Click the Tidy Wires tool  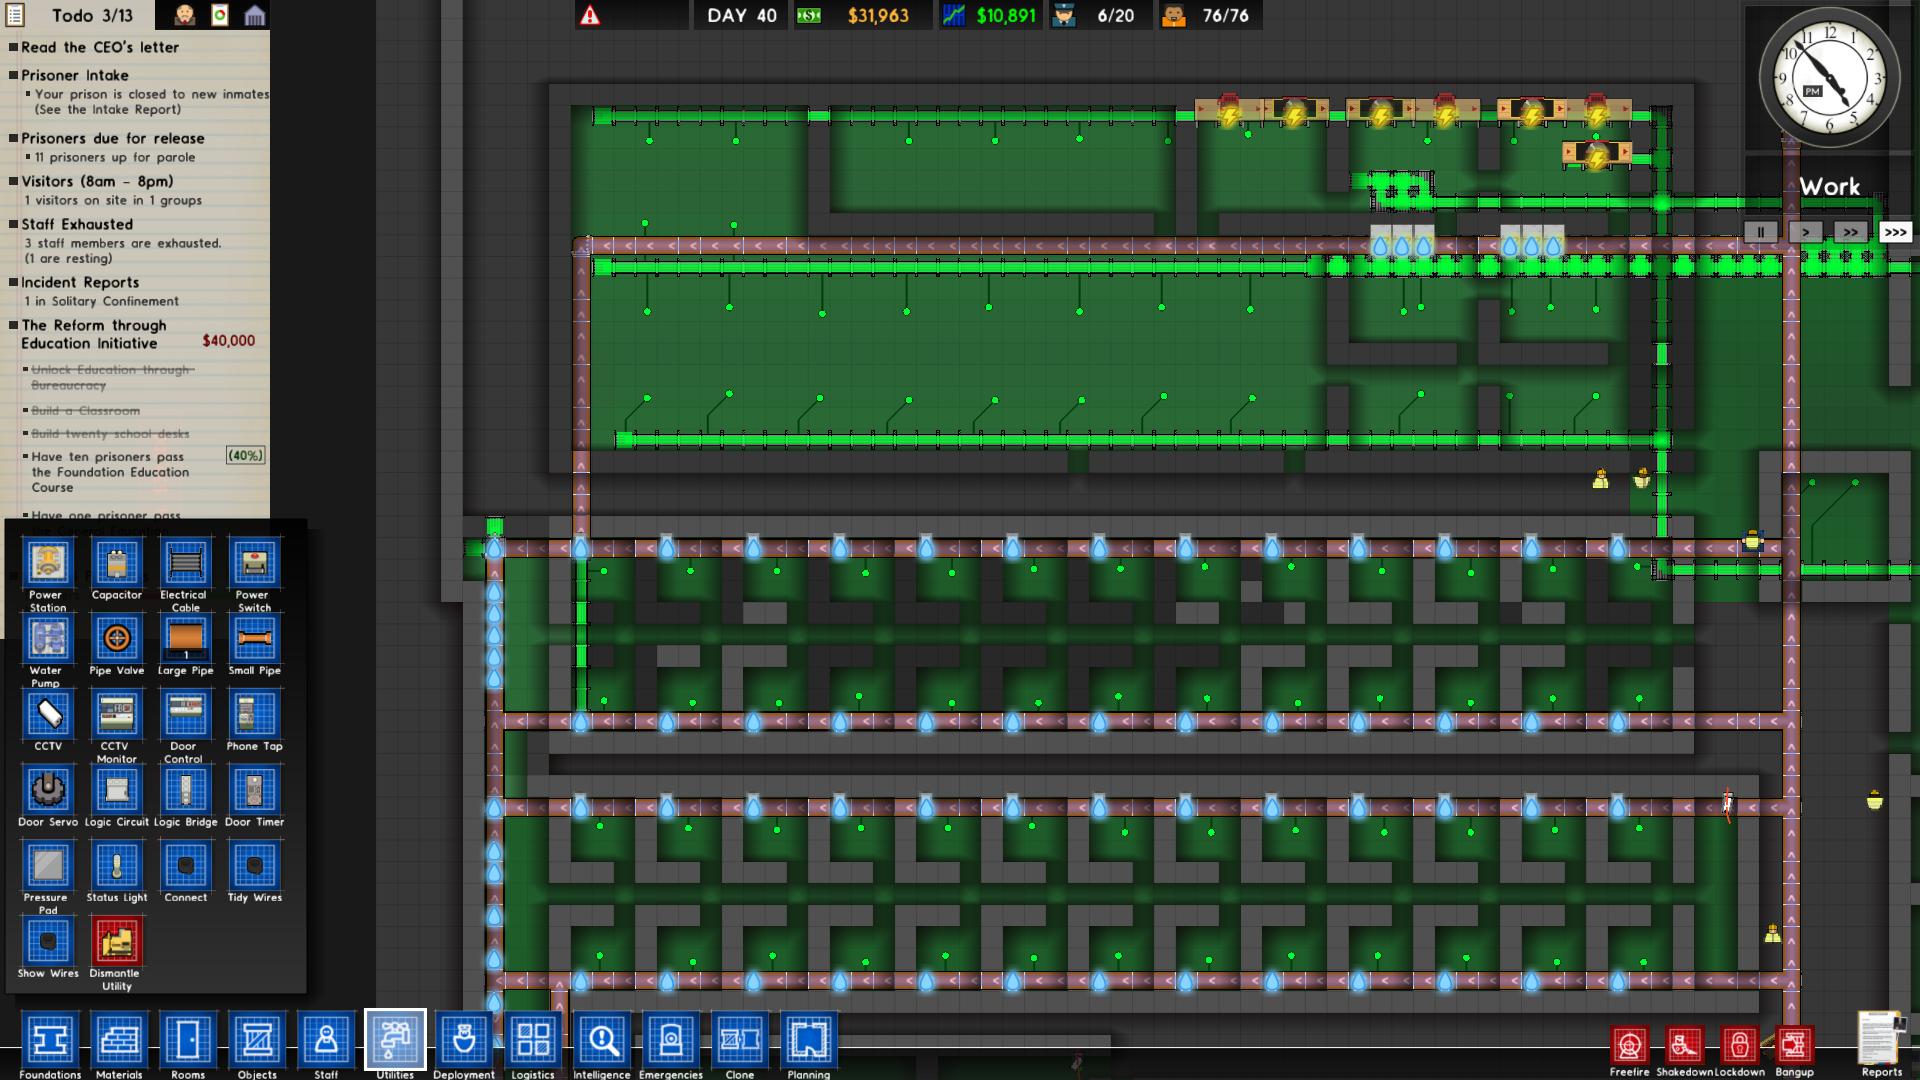coord(254,865)
